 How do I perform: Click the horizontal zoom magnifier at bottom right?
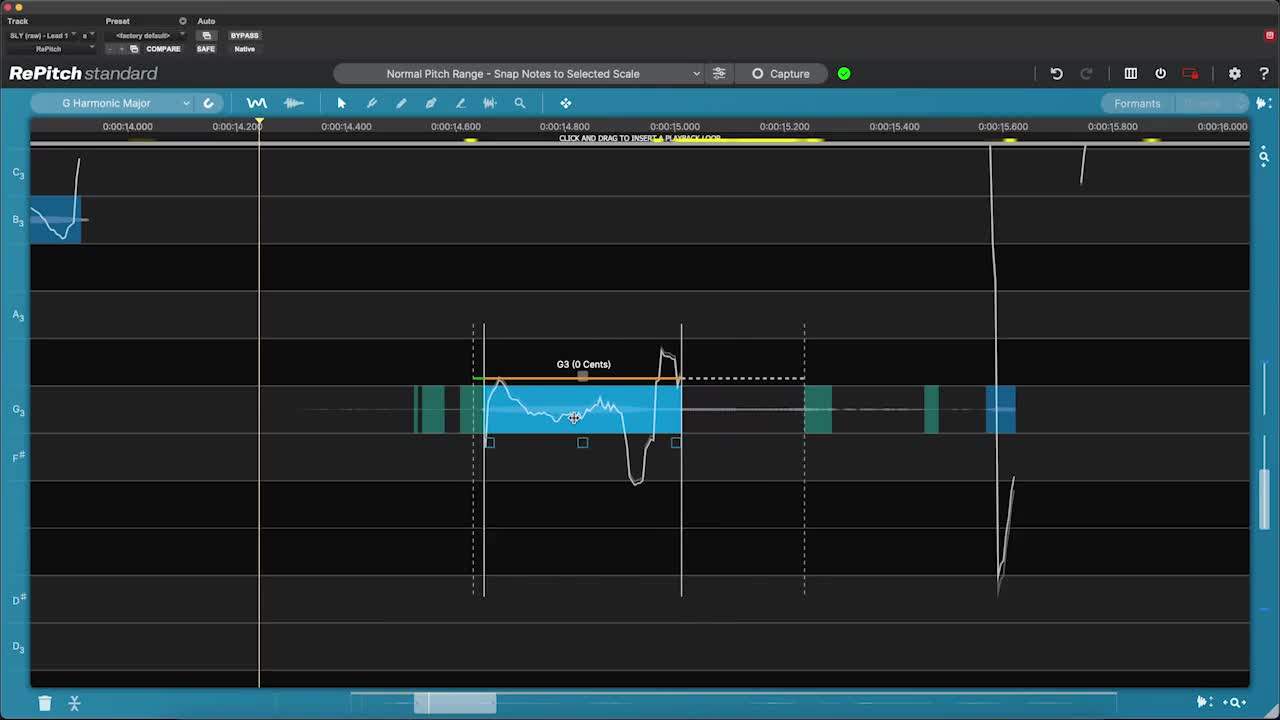[1237, 703]
